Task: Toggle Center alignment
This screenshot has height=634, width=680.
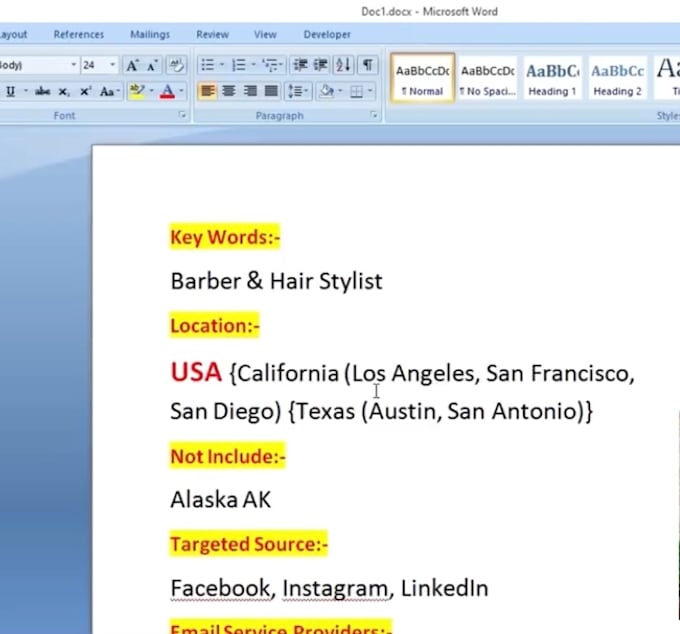Action: coord(229,91)
